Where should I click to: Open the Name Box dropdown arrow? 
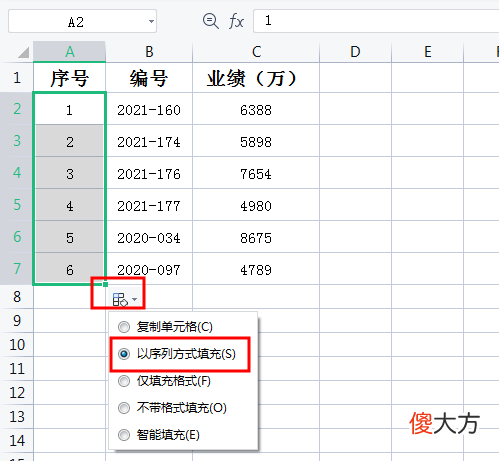pos(151,21)
